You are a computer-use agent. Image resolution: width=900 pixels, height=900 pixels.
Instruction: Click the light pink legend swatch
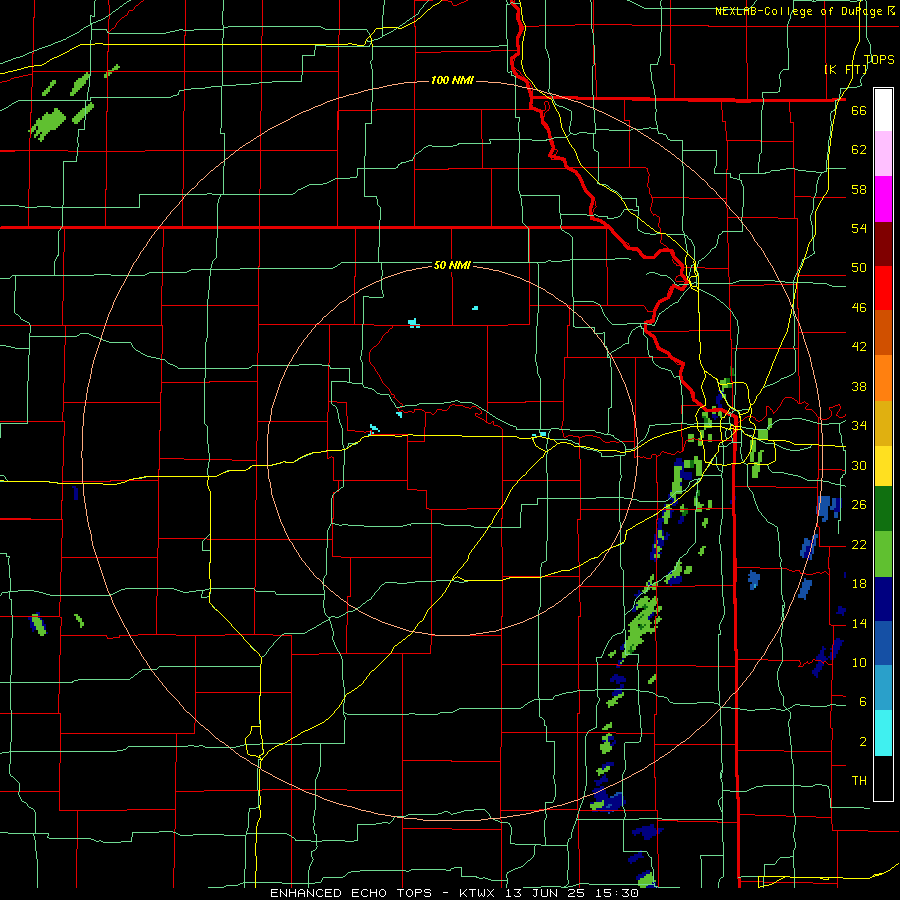pos(883,154)
